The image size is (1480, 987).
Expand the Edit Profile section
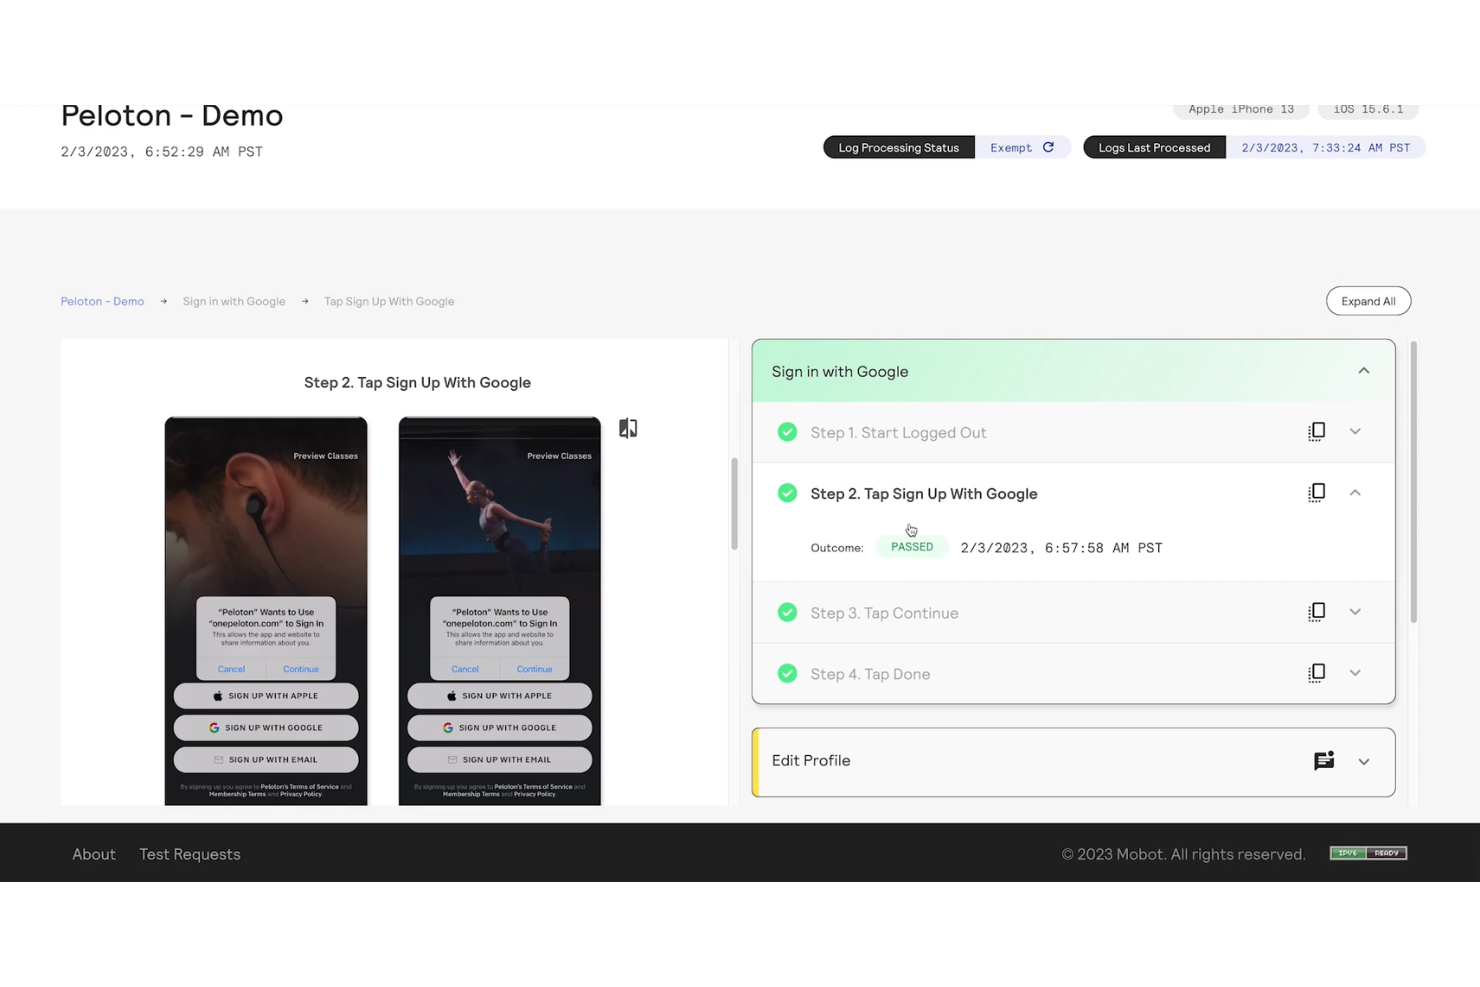1364,761
